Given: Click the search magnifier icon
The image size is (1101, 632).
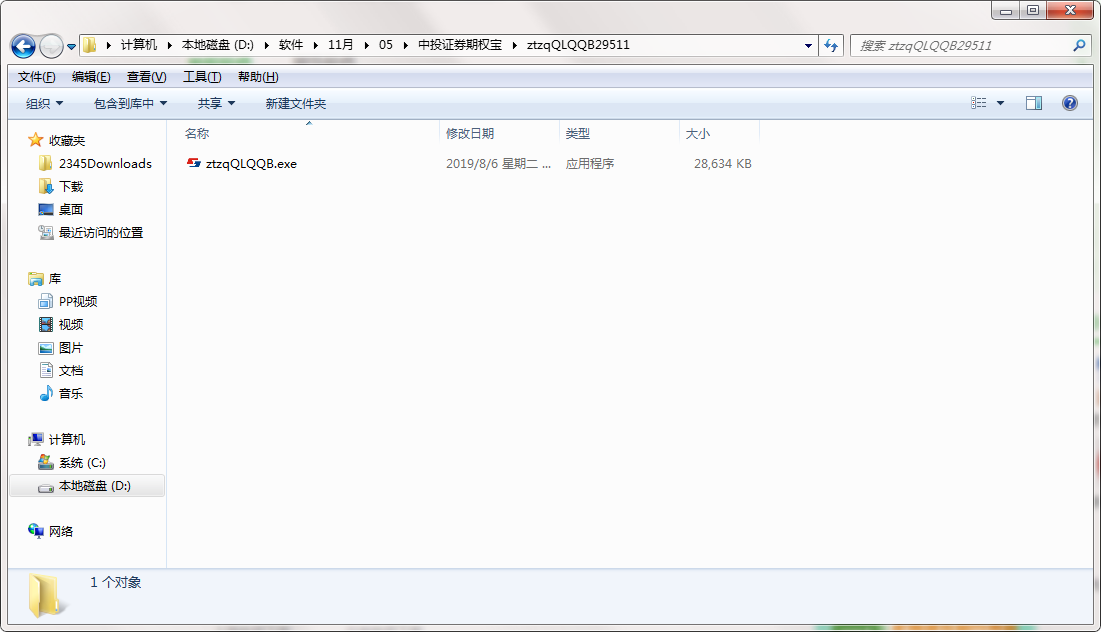Looking at the screenshot, I should [x=1079, y=46].
